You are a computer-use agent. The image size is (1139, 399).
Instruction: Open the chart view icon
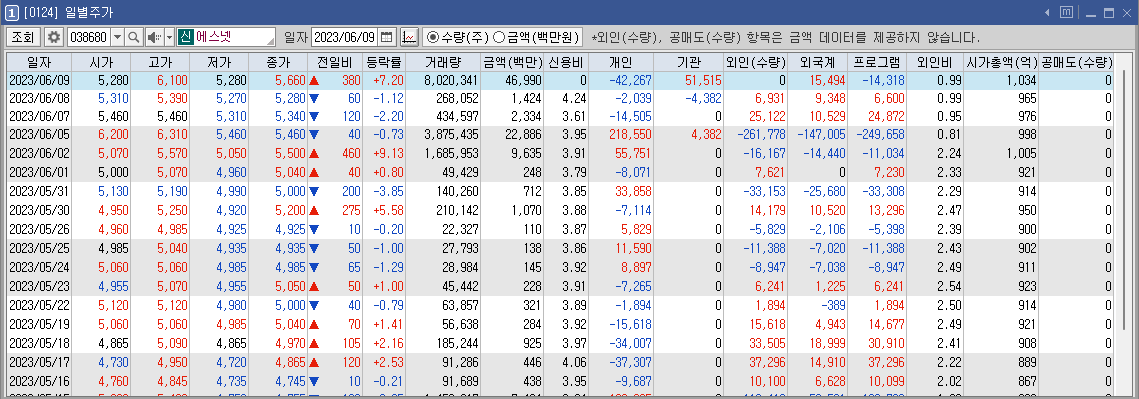pyautogui.click(x=409, y=36)
